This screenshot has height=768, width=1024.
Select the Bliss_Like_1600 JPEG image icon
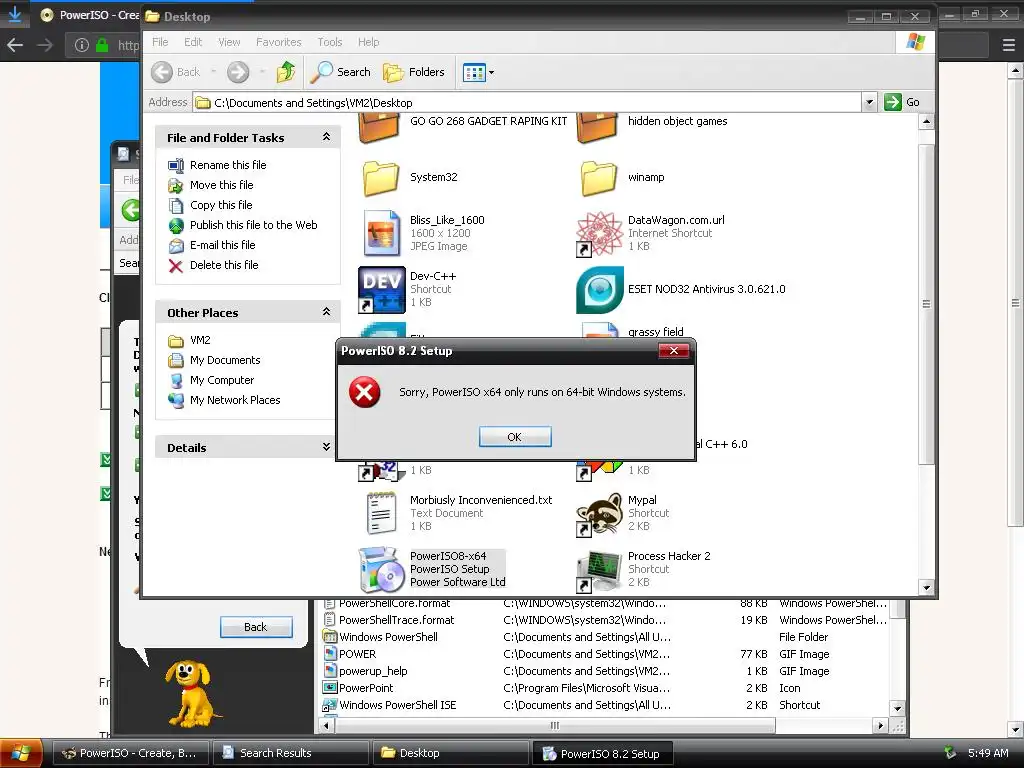(x=381, y=233)
